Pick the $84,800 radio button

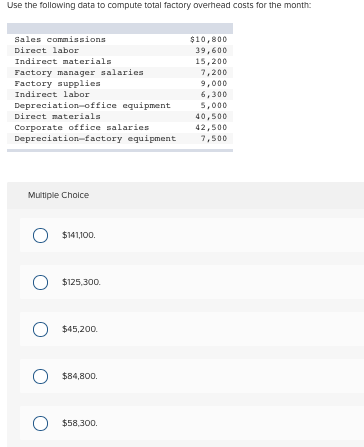point(40,376)
